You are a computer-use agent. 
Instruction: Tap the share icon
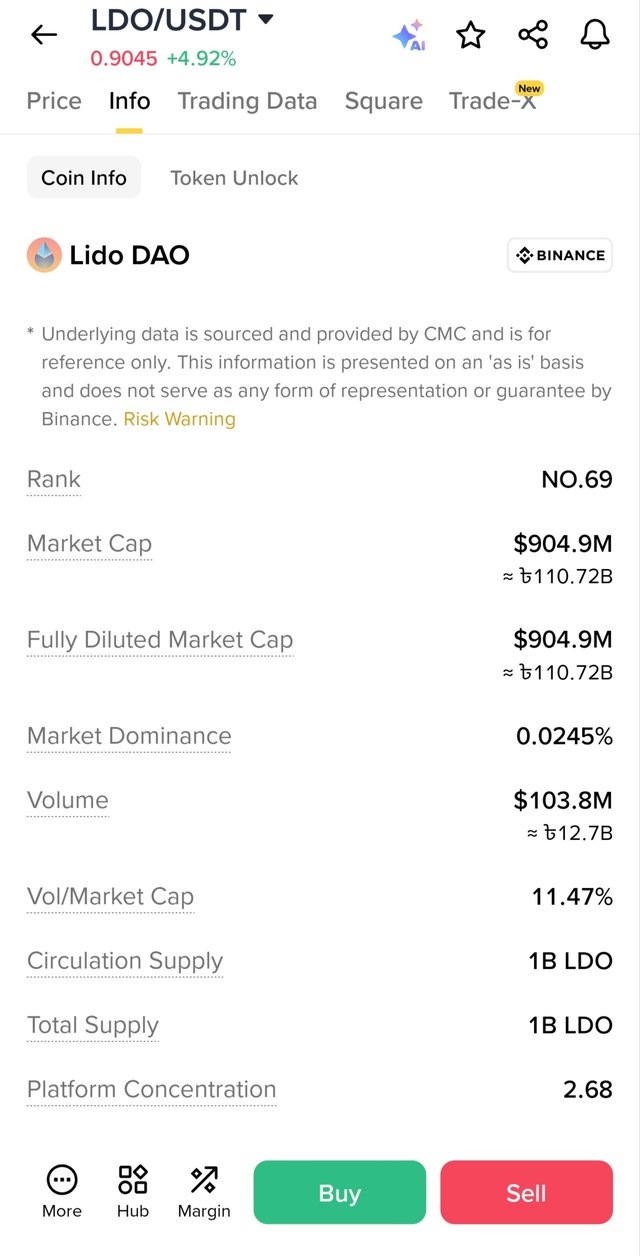(533, 36)
